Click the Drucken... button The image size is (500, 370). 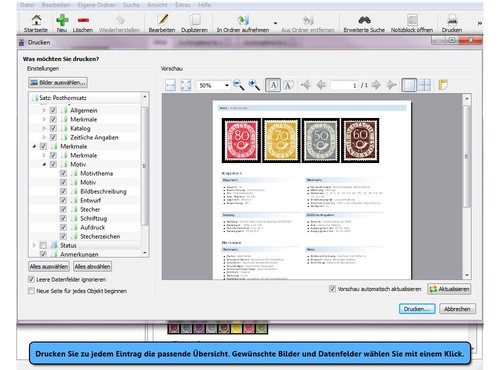click(417, 309)
